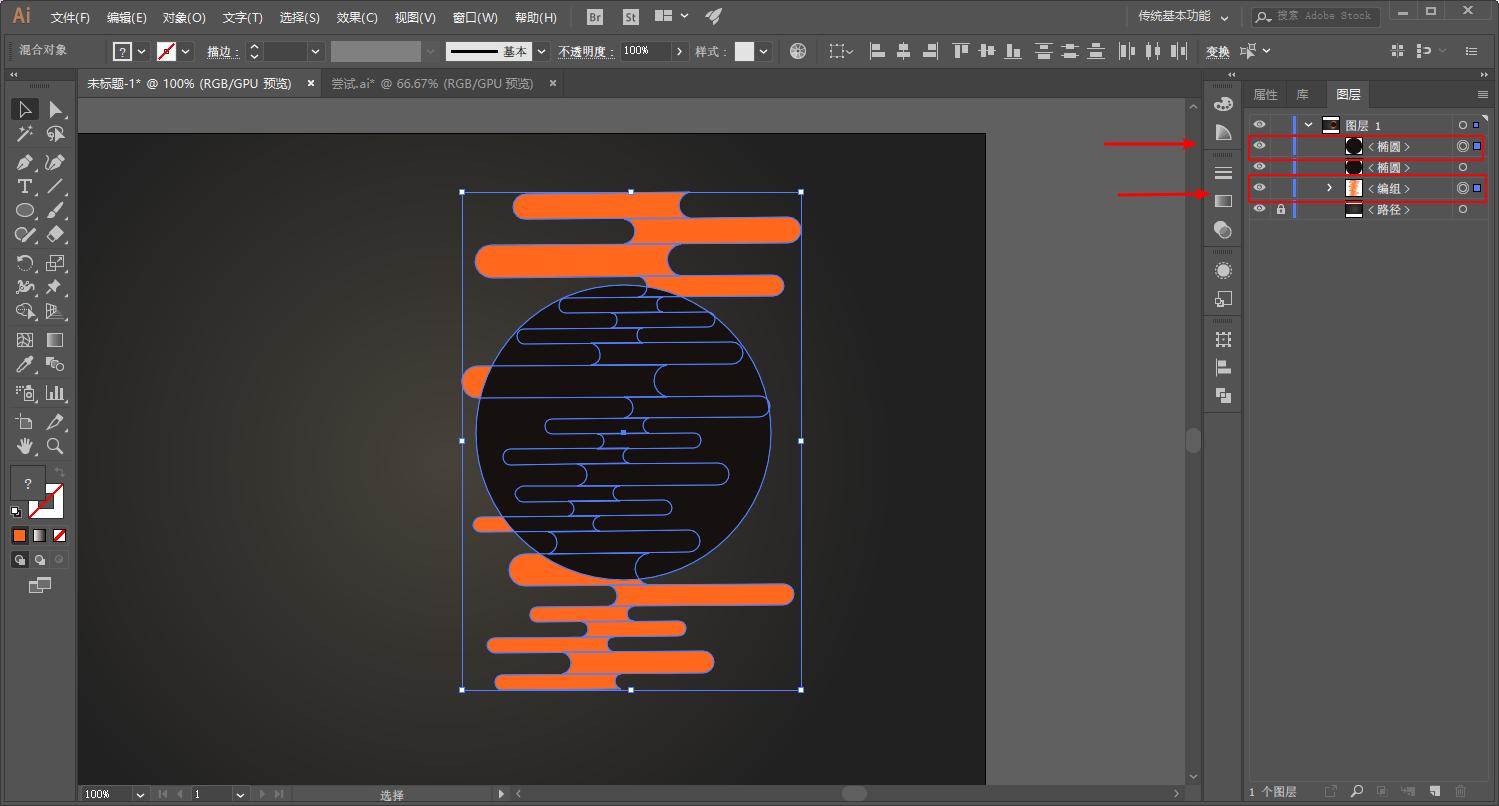Select the Hand tool
1499x806 pixels.
[25, 446]
